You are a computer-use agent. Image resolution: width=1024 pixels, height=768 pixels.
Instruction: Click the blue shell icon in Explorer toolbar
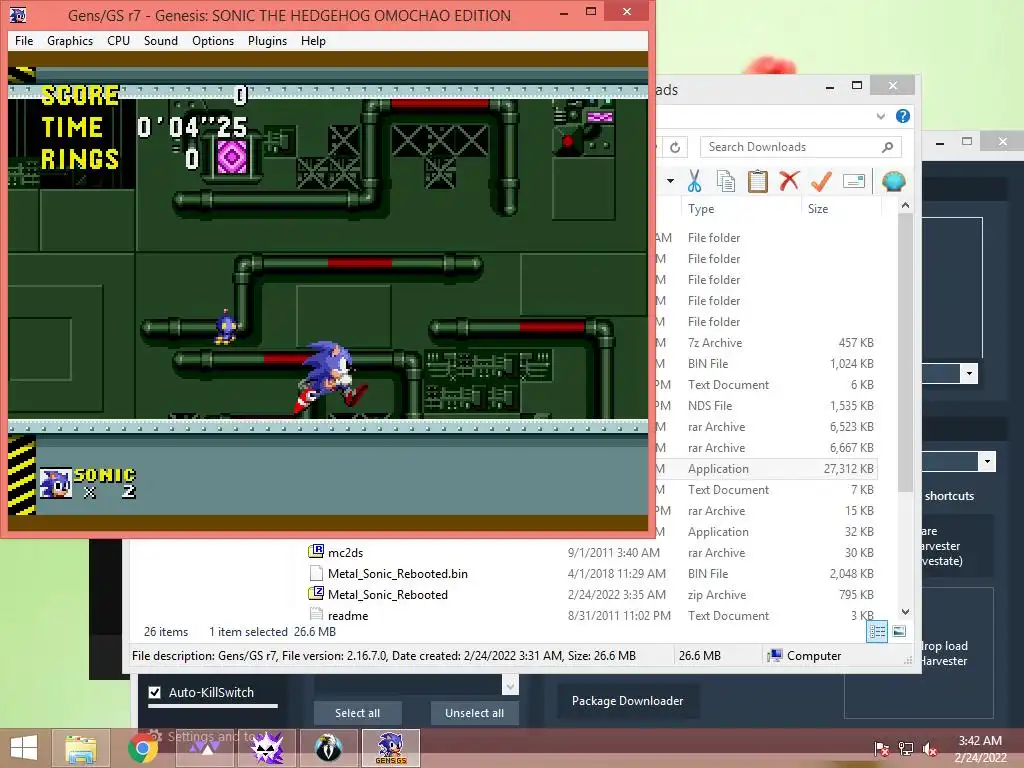893,181
